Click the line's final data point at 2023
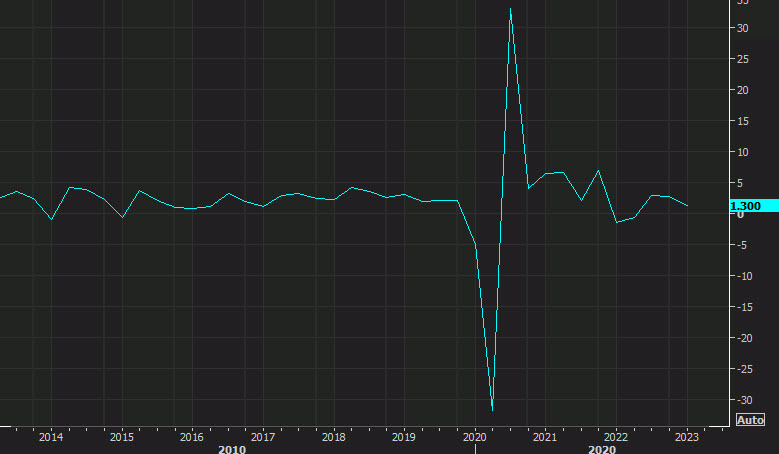779x454 pixels. (687, 205)
